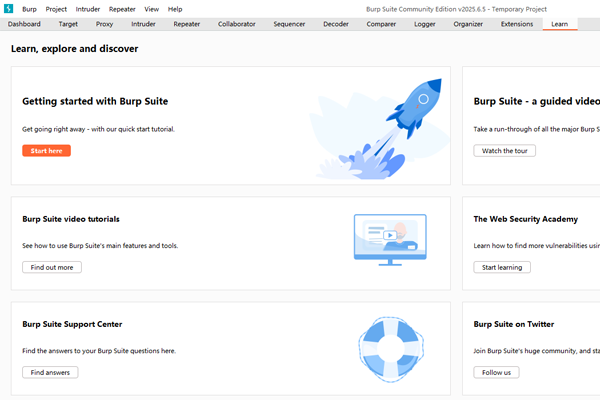Open the Extensions tab
This screenshot has width=600, height=400.
tap(517, 23)
